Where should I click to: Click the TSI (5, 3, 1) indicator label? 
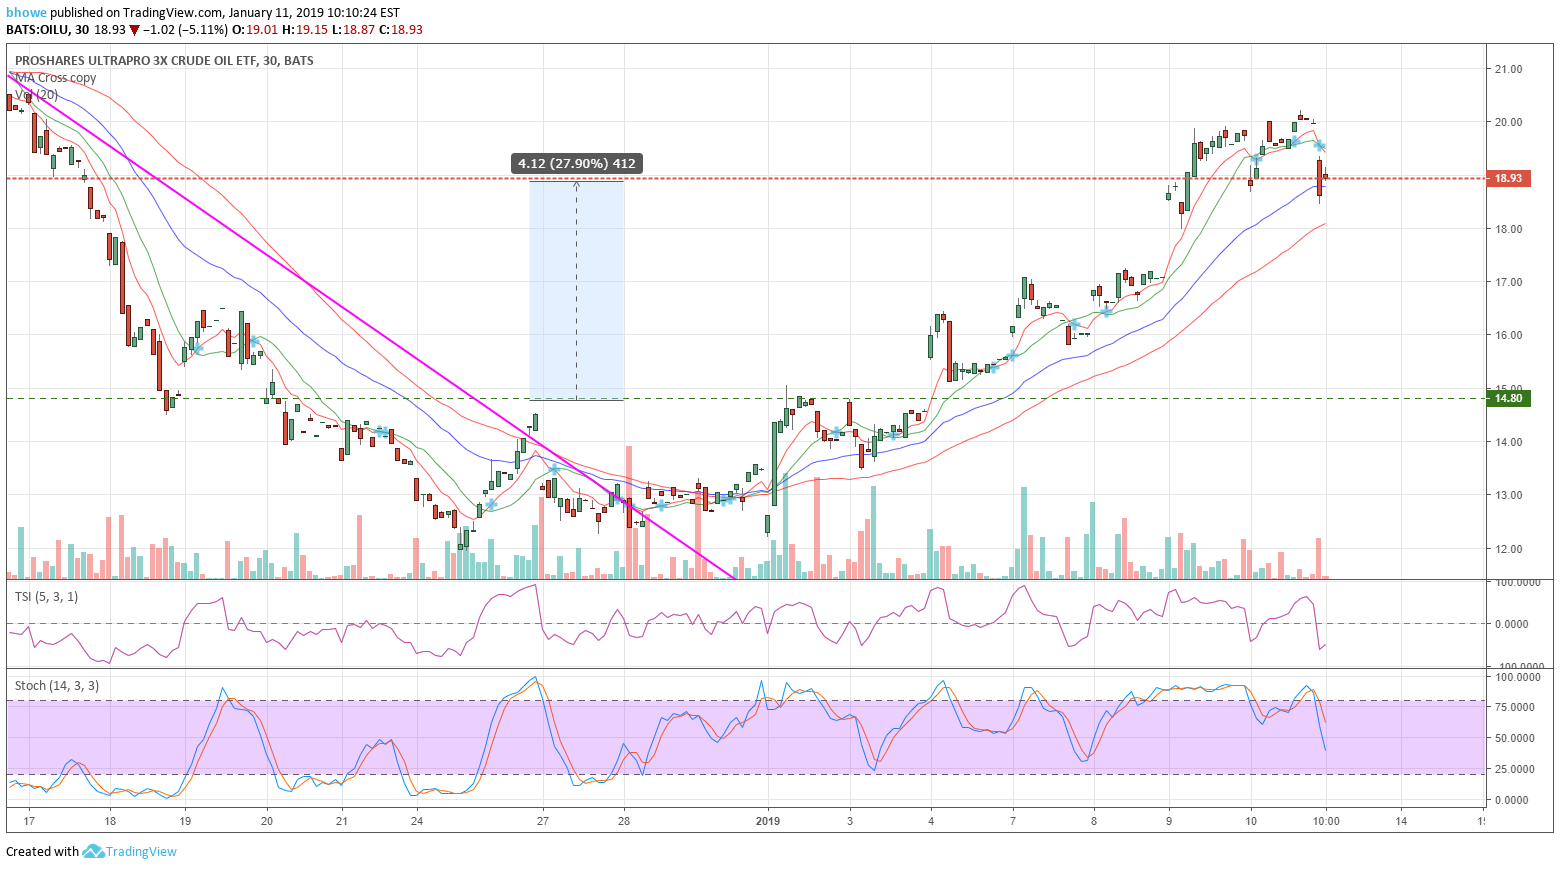(46, 597)
